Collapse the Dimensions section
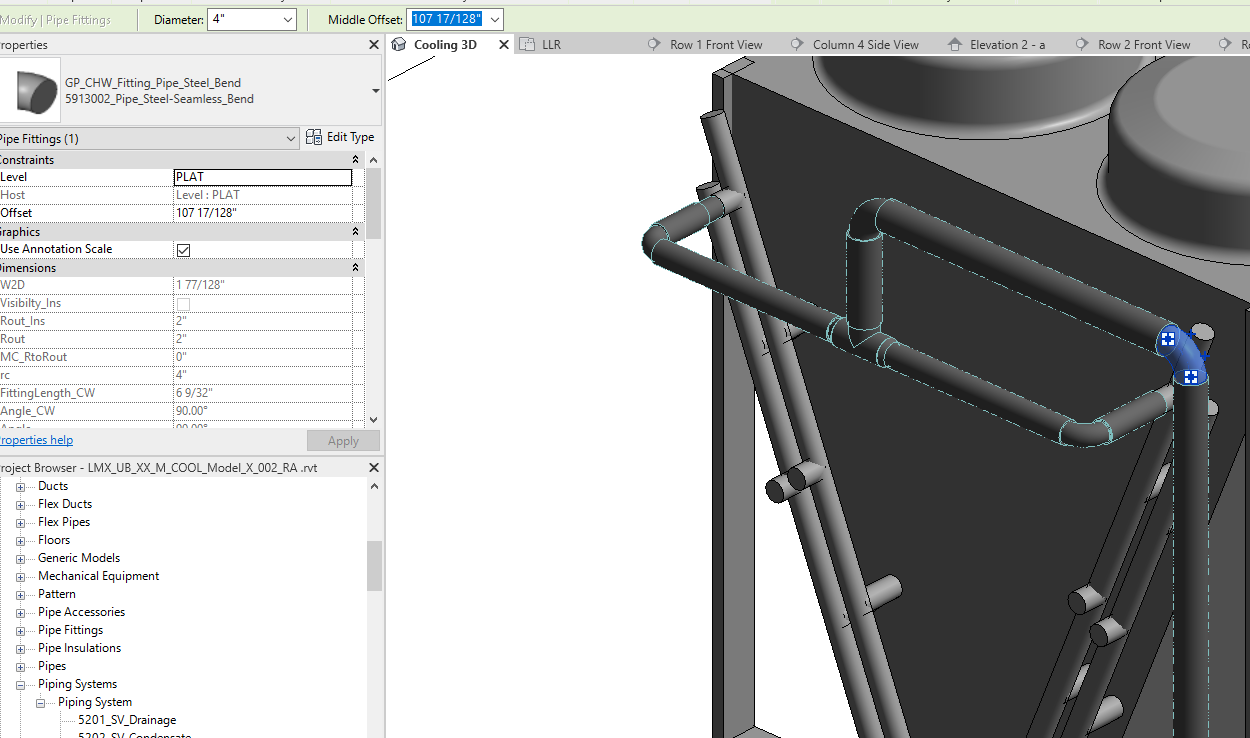 click(356, 268)
